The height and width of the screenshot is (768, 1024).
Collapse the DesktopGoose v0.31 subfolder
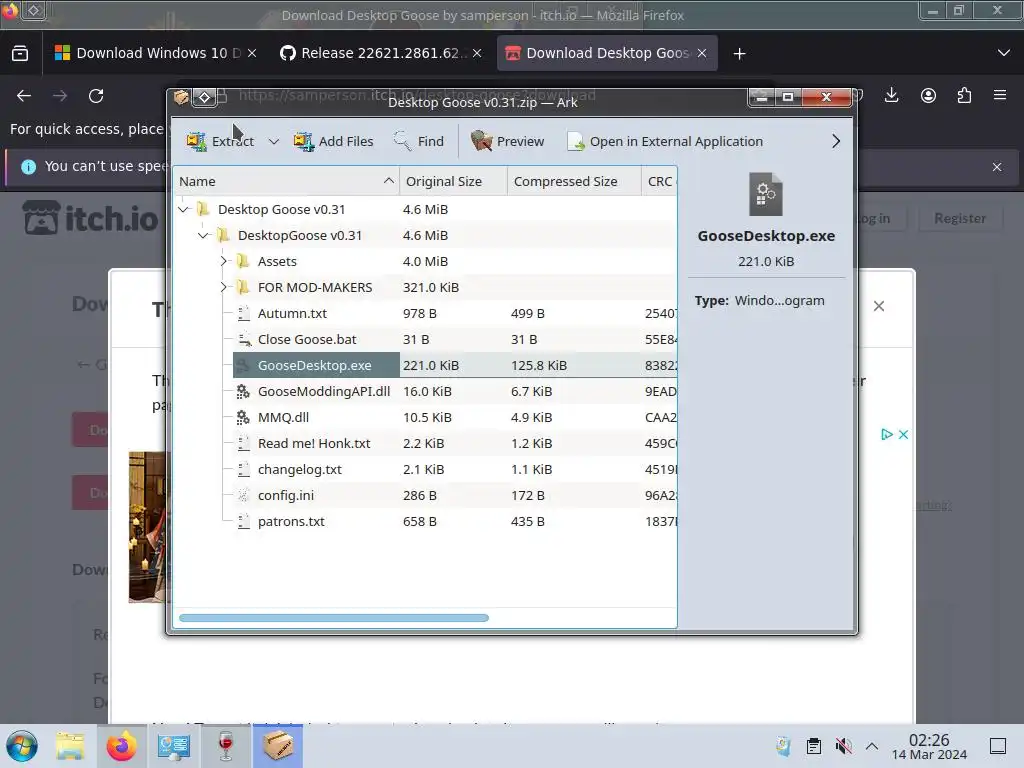(x=204, y=235)
